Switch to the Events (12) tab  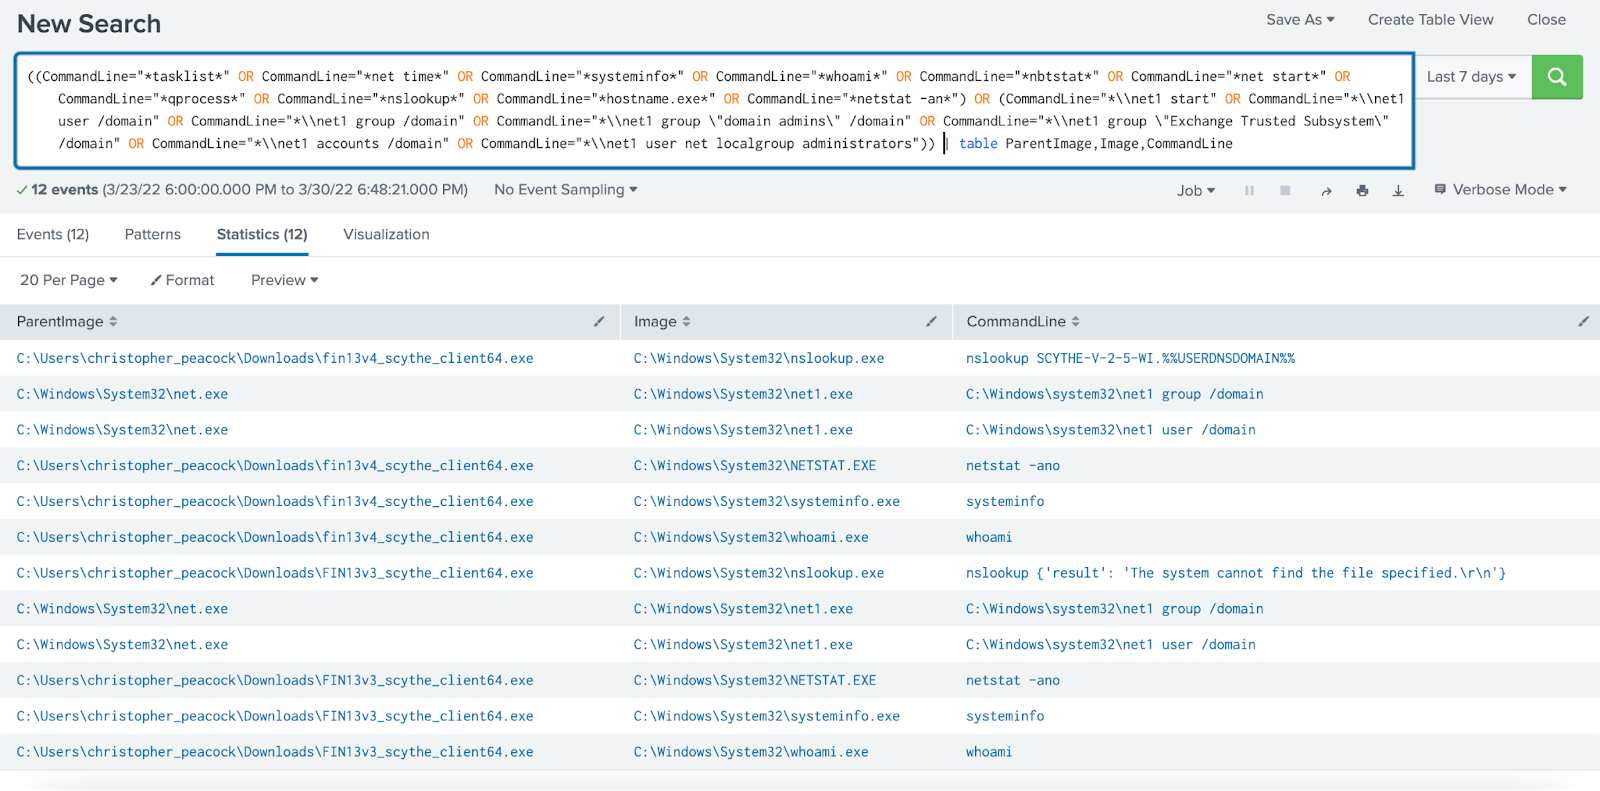pyautogui.click(x=53, y=234)
